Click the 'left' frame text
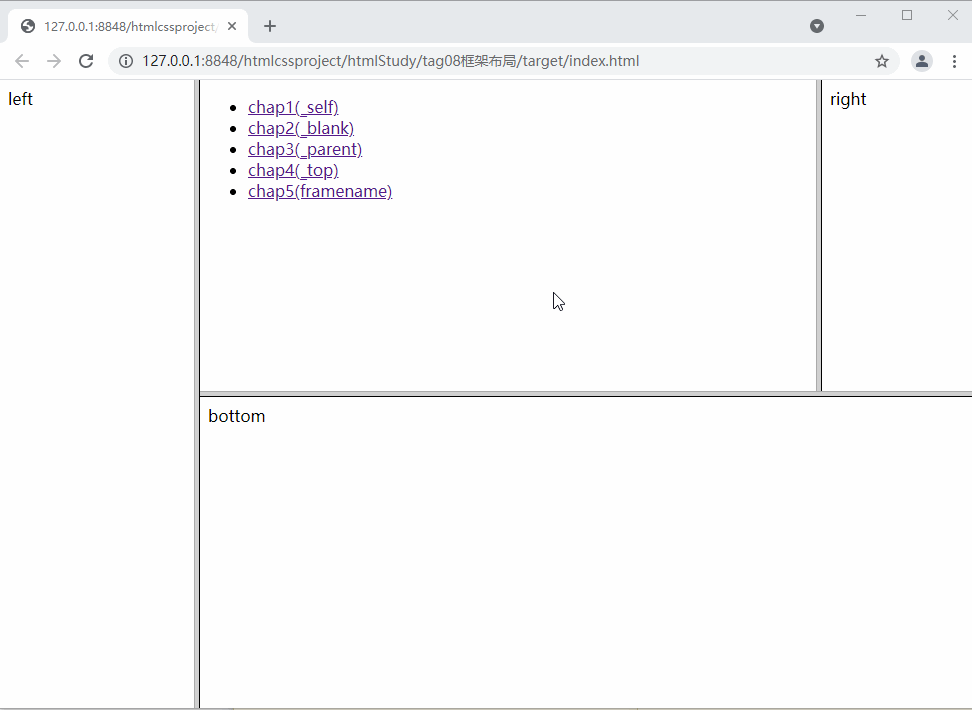 pos(20,99)
